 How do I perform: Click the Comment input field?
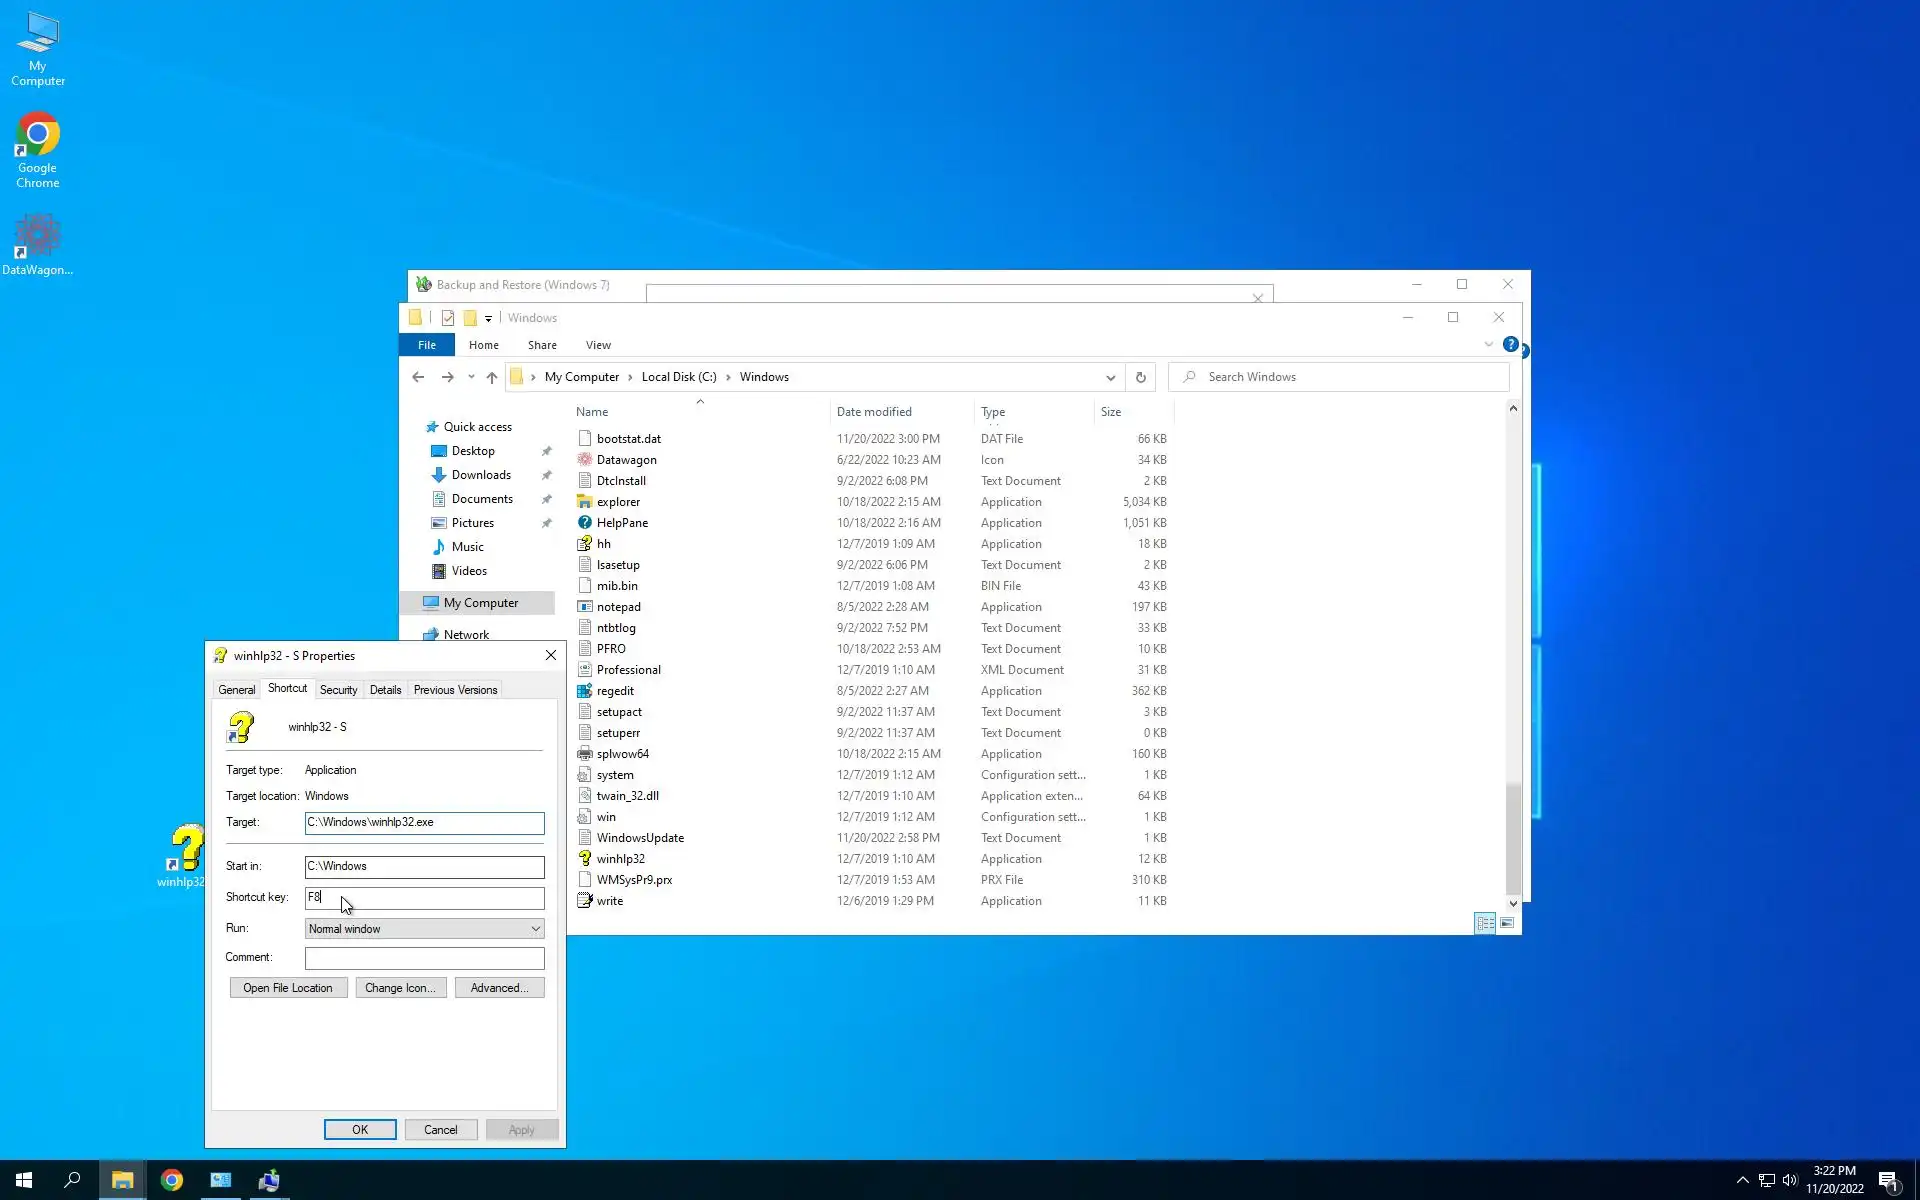point(424,958)
